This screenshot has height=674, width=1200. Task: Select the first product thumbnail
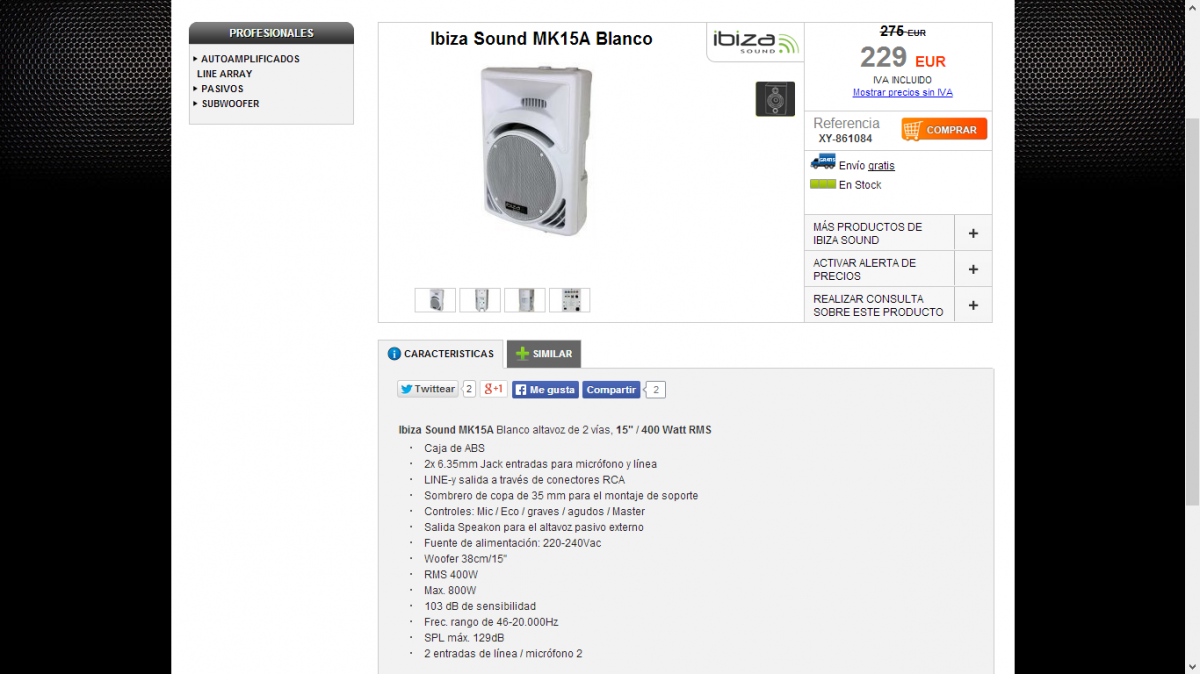[435, 300]
